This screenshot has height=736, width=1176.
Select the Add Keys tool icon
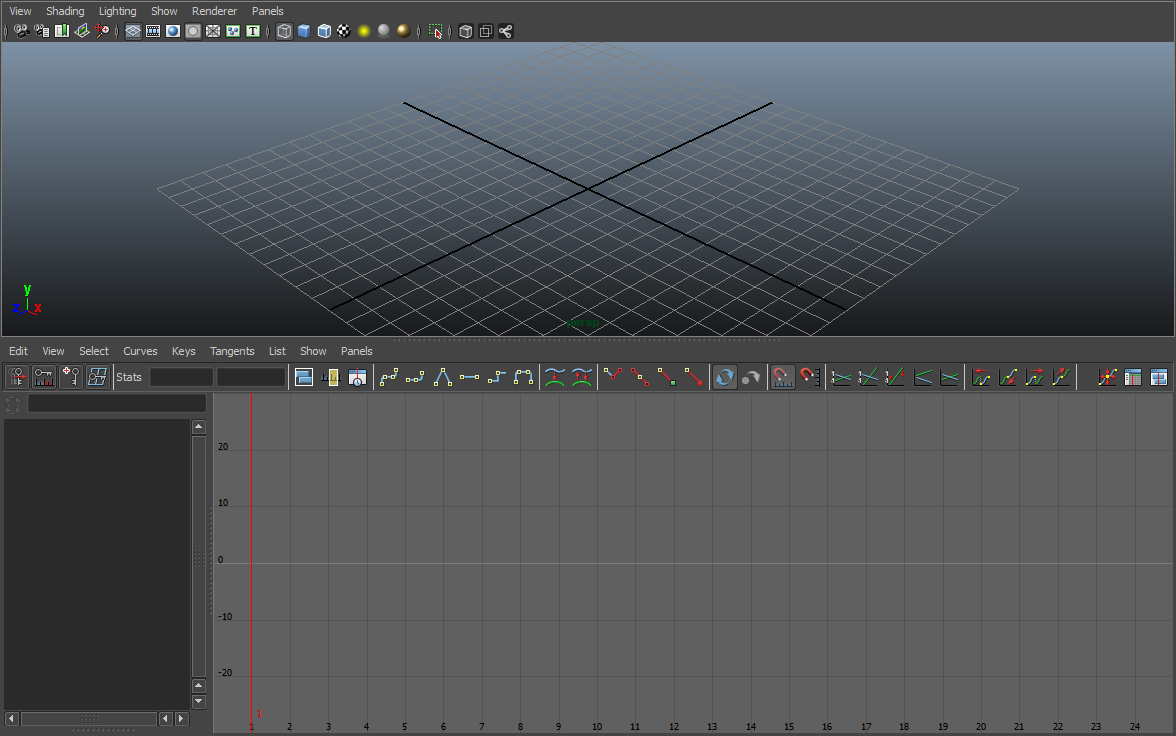pyautogui.click(x=70, y=377)
